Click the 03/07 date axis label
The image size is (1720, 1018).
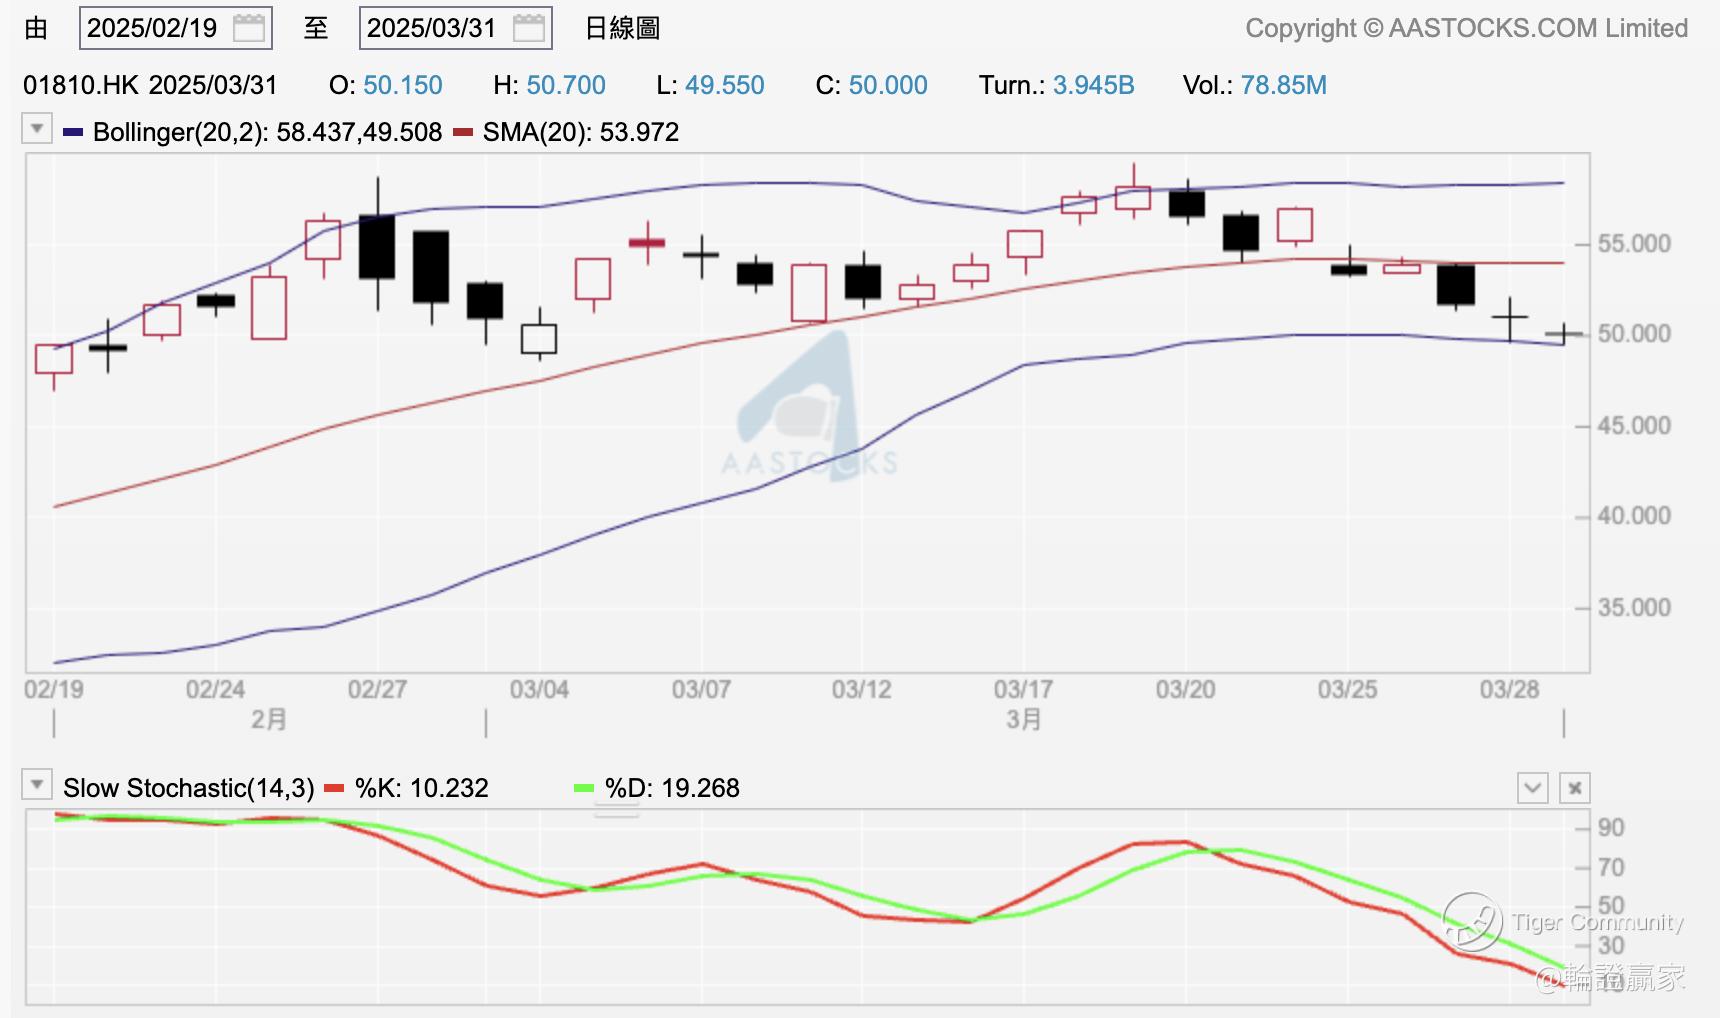[701, 689]
